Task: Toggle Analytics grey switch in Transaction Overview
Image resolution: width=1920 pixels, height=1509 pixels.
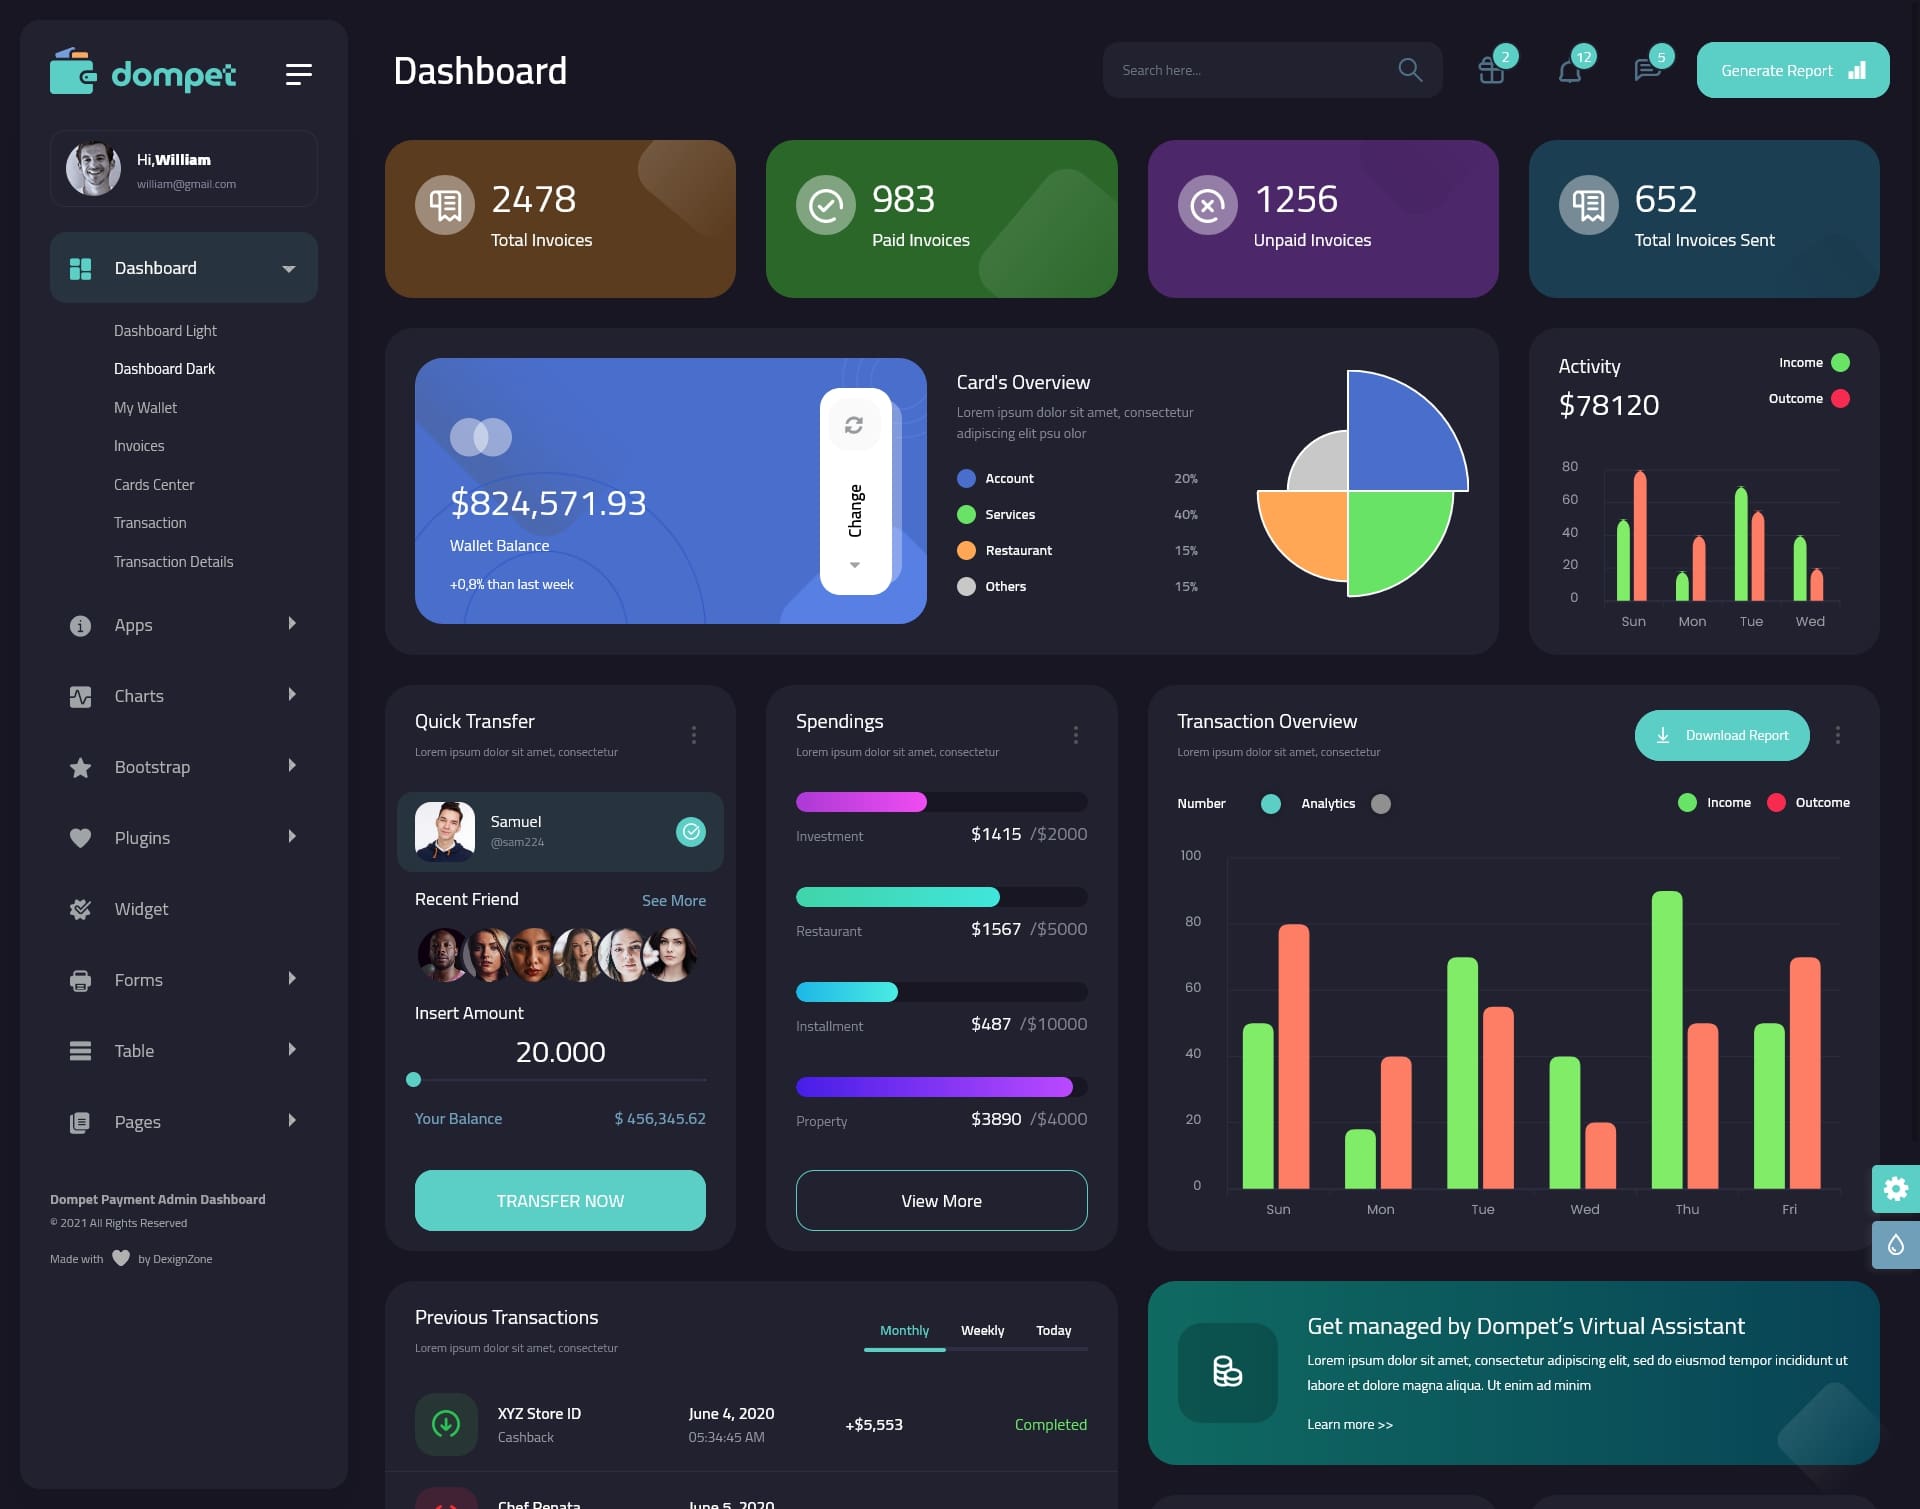Action: tap(1379, 803)
